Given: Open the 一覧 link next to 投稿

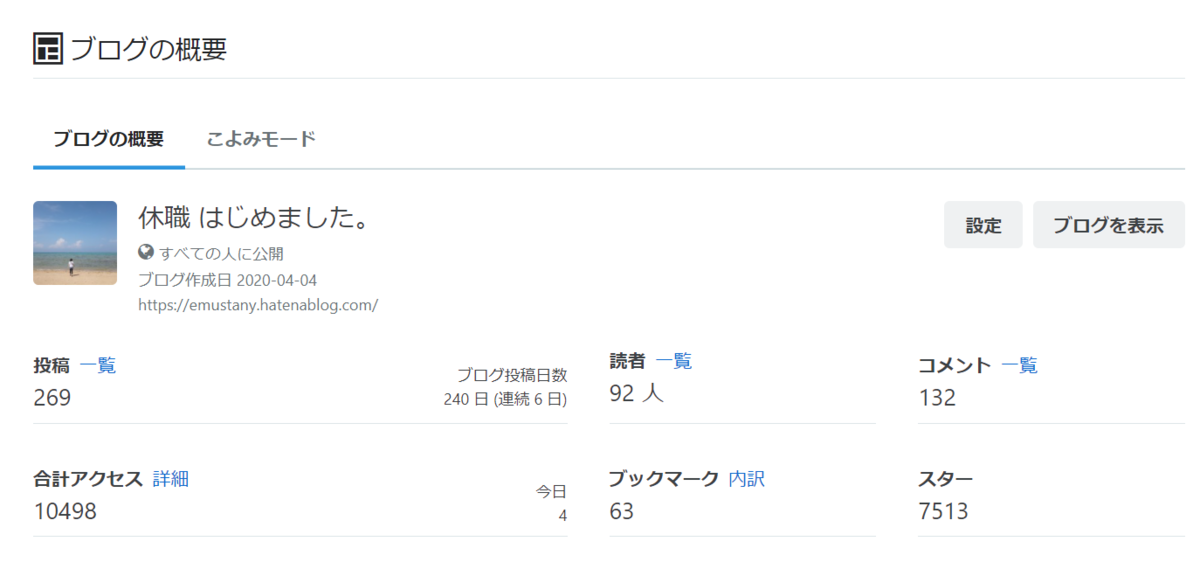Looking at the screenshot, I should (98, 365).
